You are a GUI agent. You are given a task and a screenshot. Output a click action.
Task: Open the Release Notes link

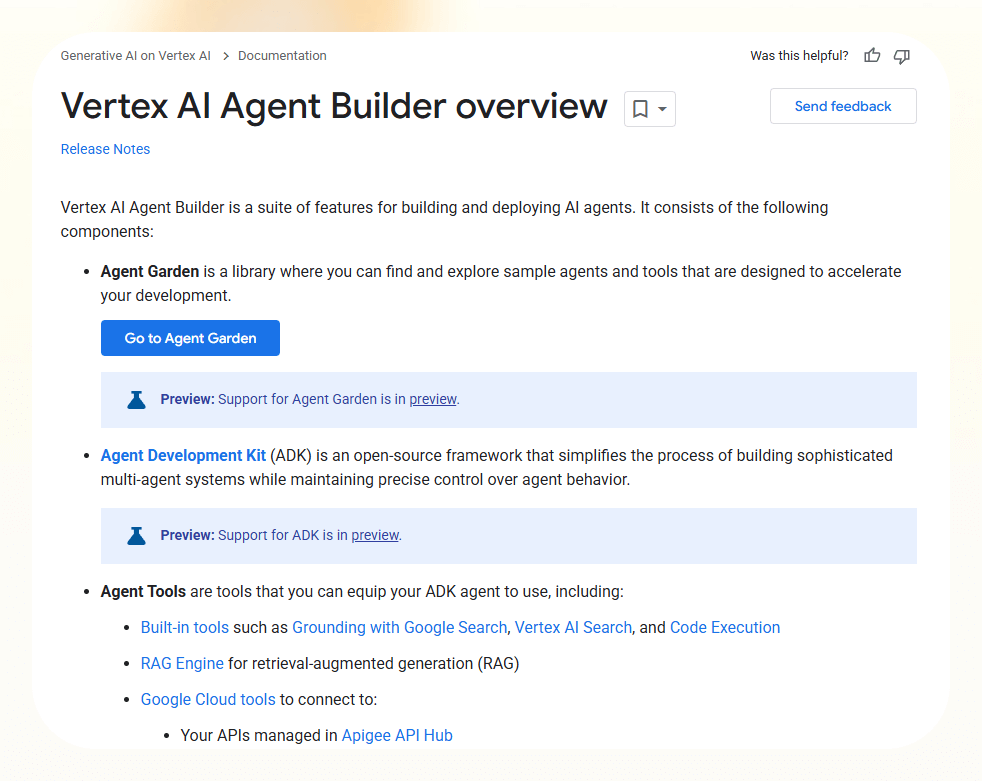(105, 149)
